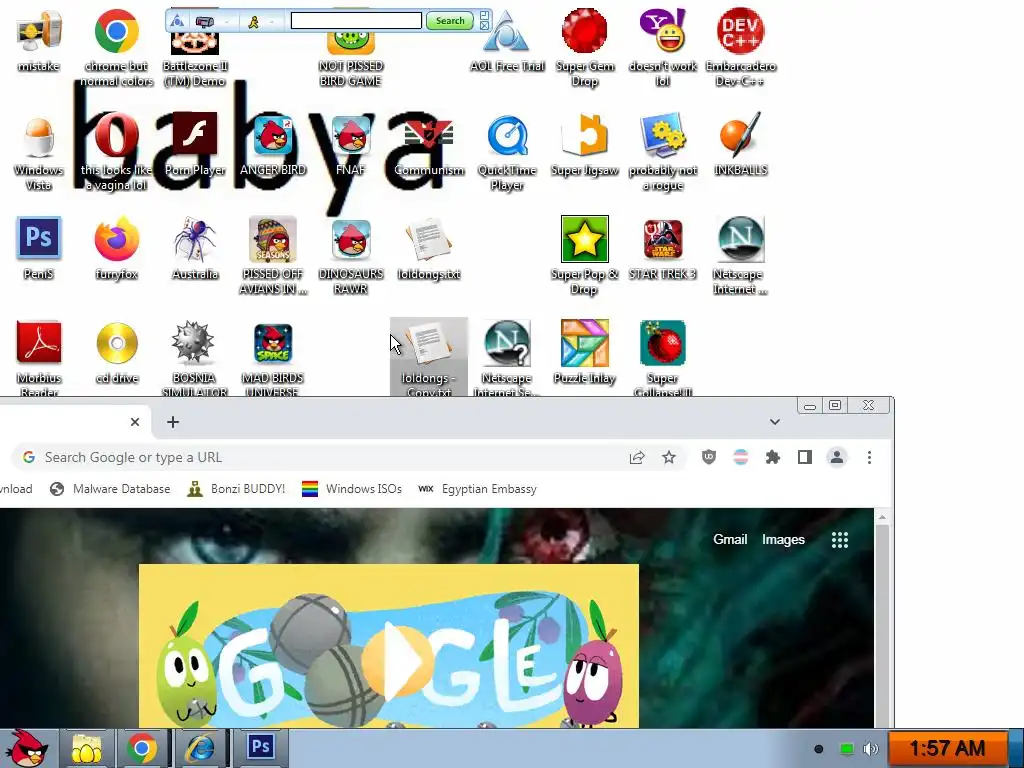
Task: Open the Google Images link
Action: [783, 539]
